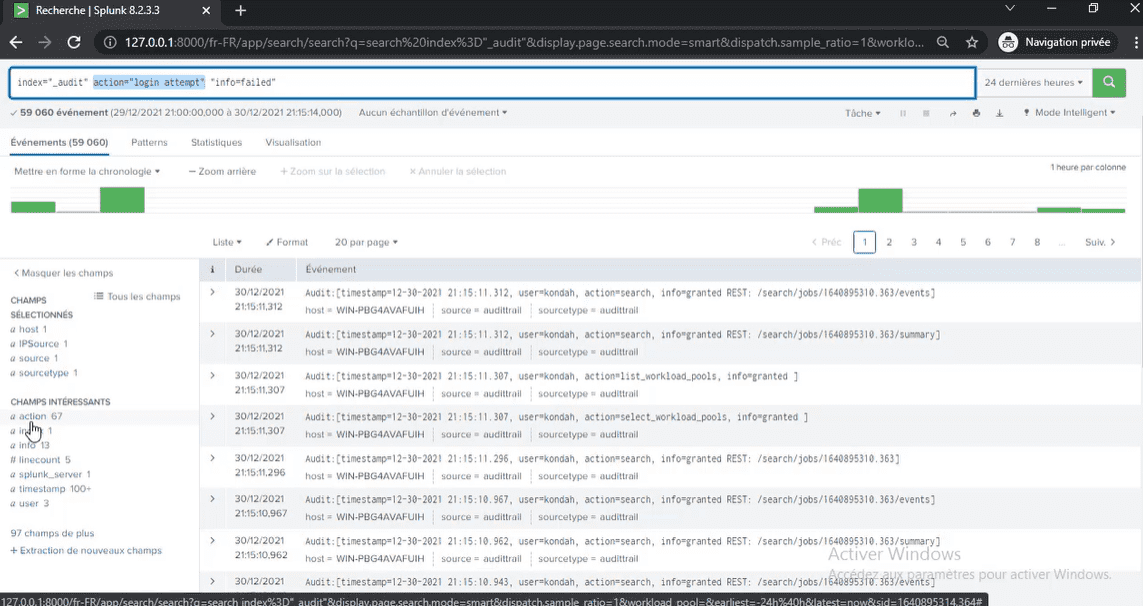This screenshot has width=1143, height=606.
Task: Go back to the previous browser page
Action: 15,42
